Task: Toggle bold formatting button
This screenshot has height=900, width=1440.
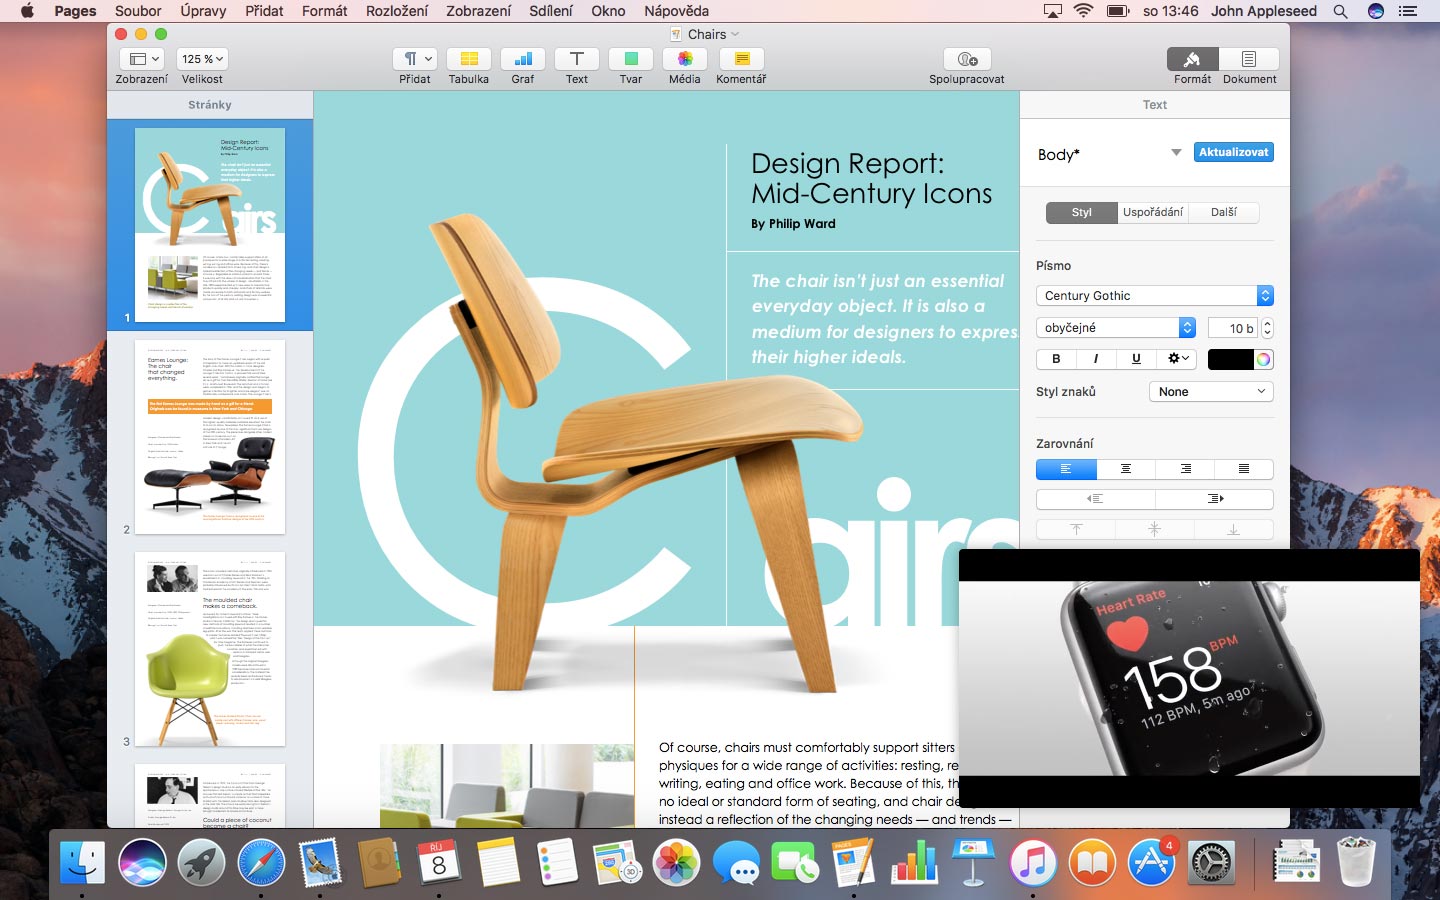Action: click(x=1056, y=359)
